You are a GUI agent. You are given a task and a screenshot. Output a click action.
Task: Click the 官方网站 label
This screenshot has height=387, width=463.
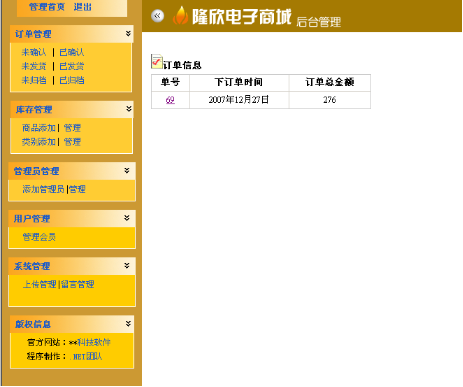[x=47, y=342]
